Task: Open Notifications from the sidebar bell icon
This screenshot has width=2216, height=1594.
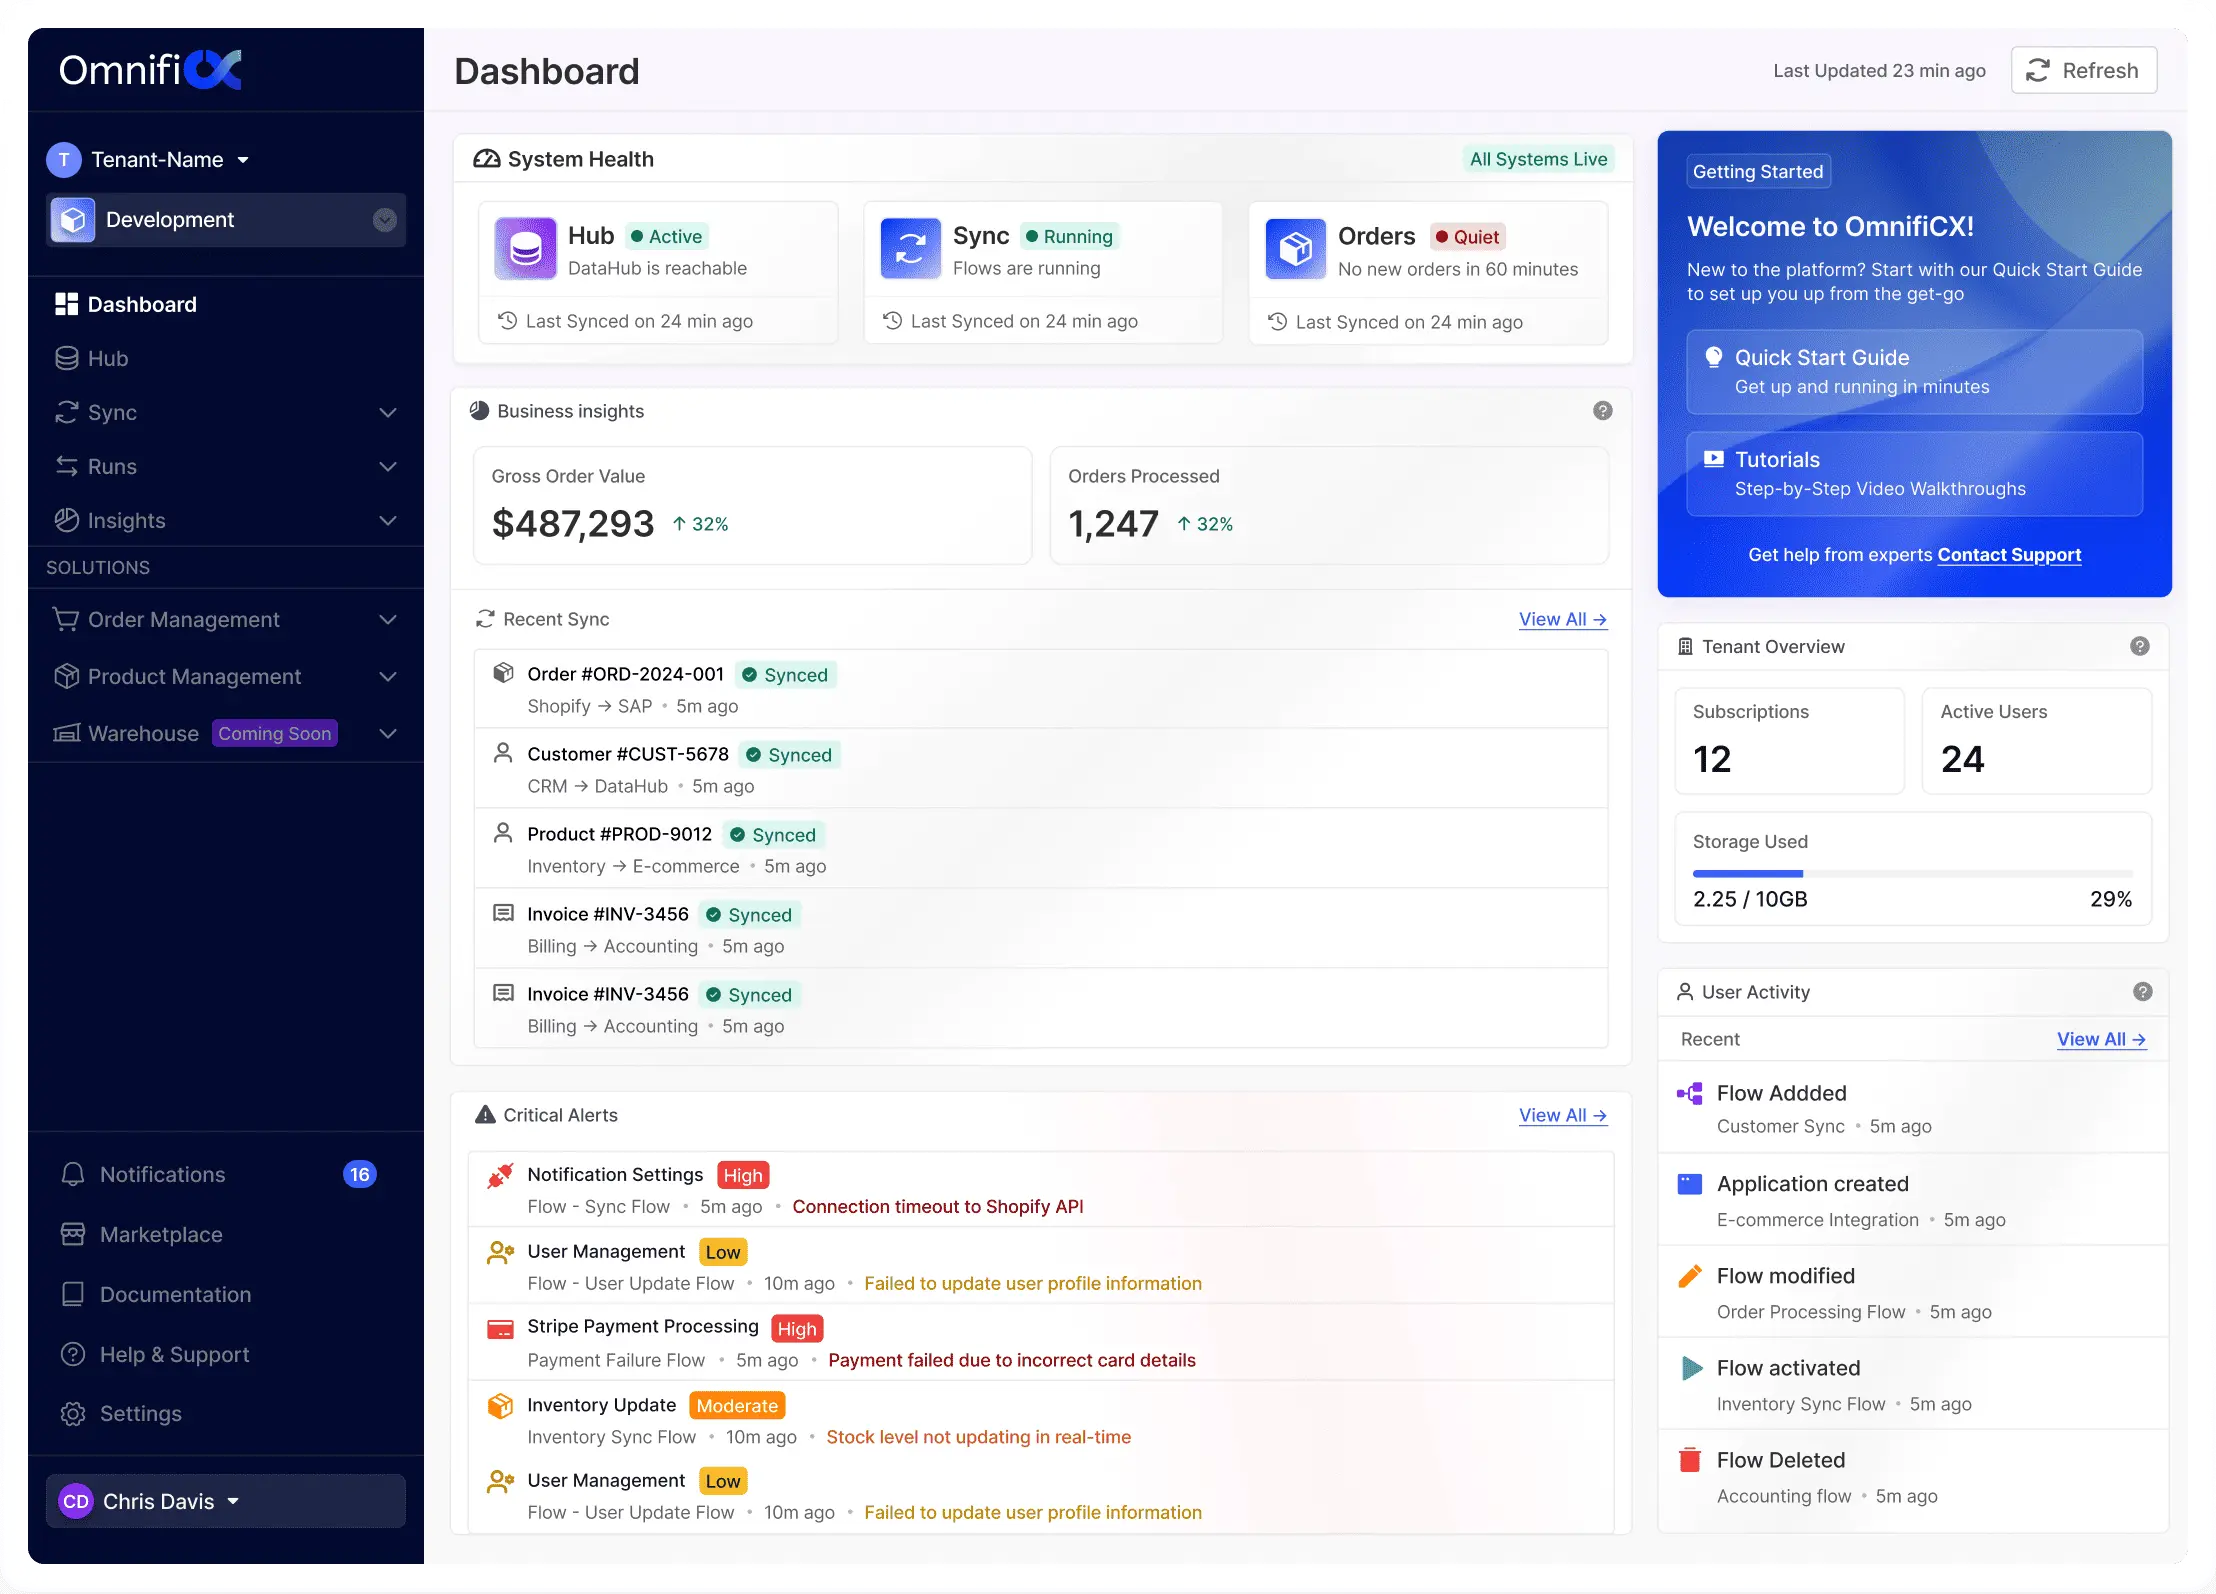Action: point(162,1174)
